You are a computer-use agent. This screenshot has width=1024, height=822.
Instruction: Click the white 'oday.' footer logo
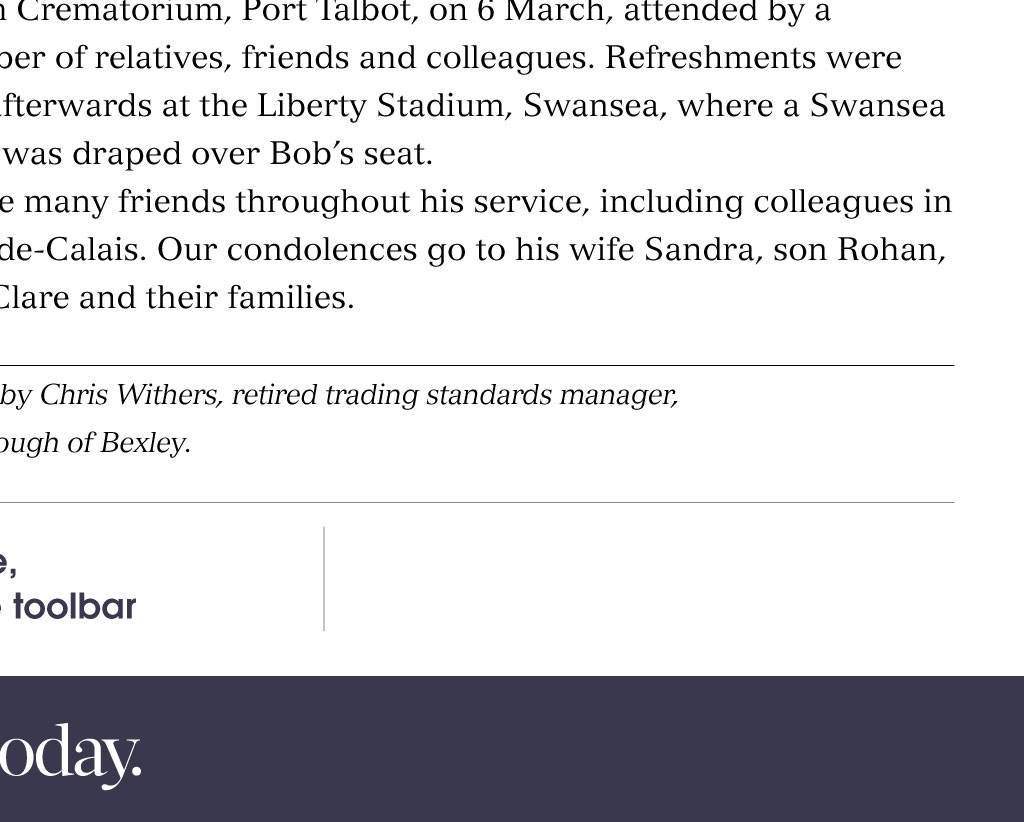(70, 757)
